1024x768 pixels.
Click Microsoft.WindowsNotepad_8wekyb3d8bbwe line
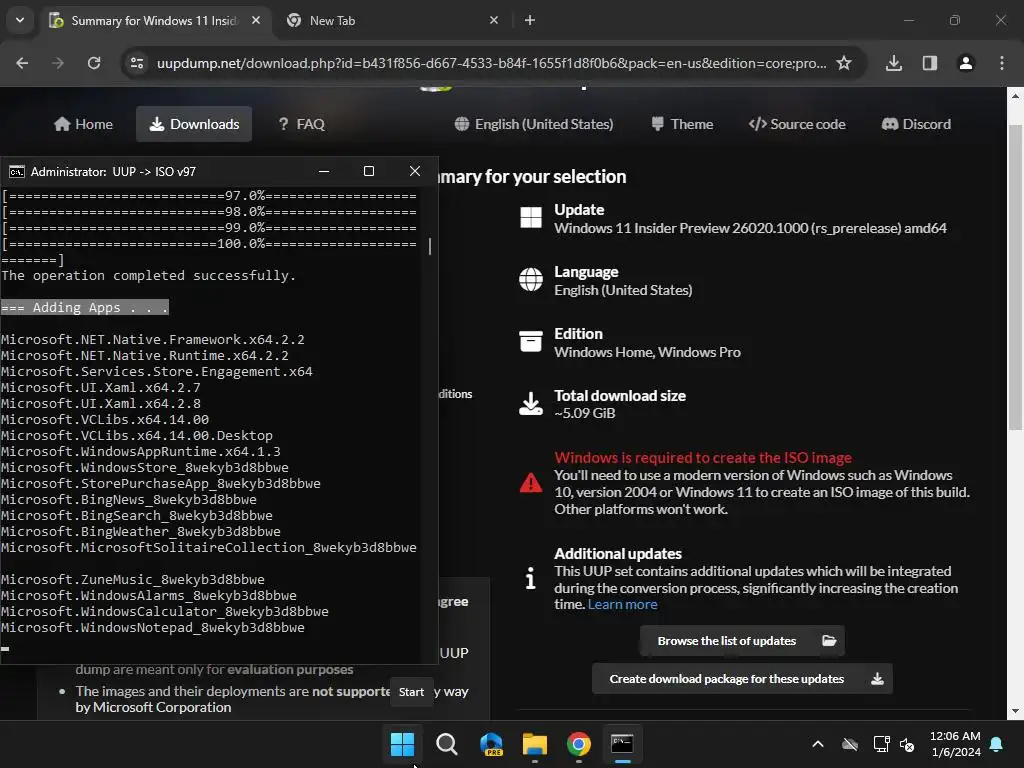[153, 628]
